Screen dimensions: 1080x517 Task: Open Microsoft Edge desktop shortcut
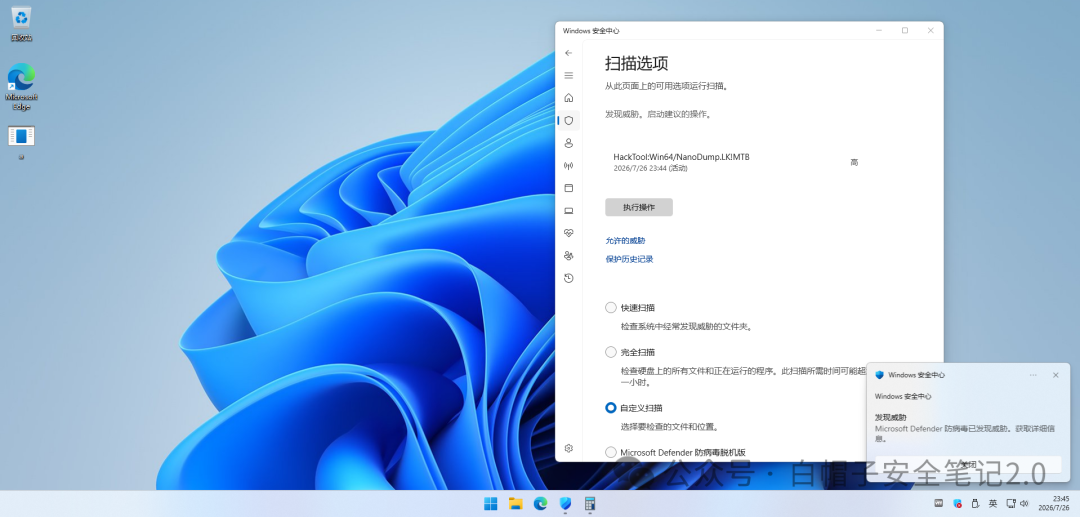21,87
